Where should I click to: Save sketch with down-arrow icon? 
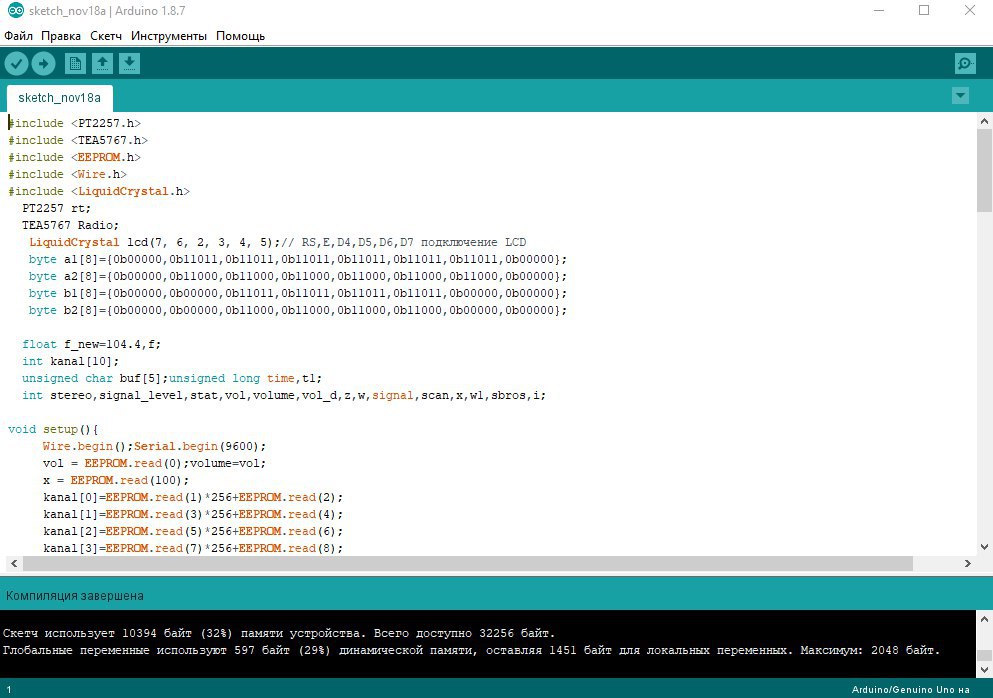point(129,63)
